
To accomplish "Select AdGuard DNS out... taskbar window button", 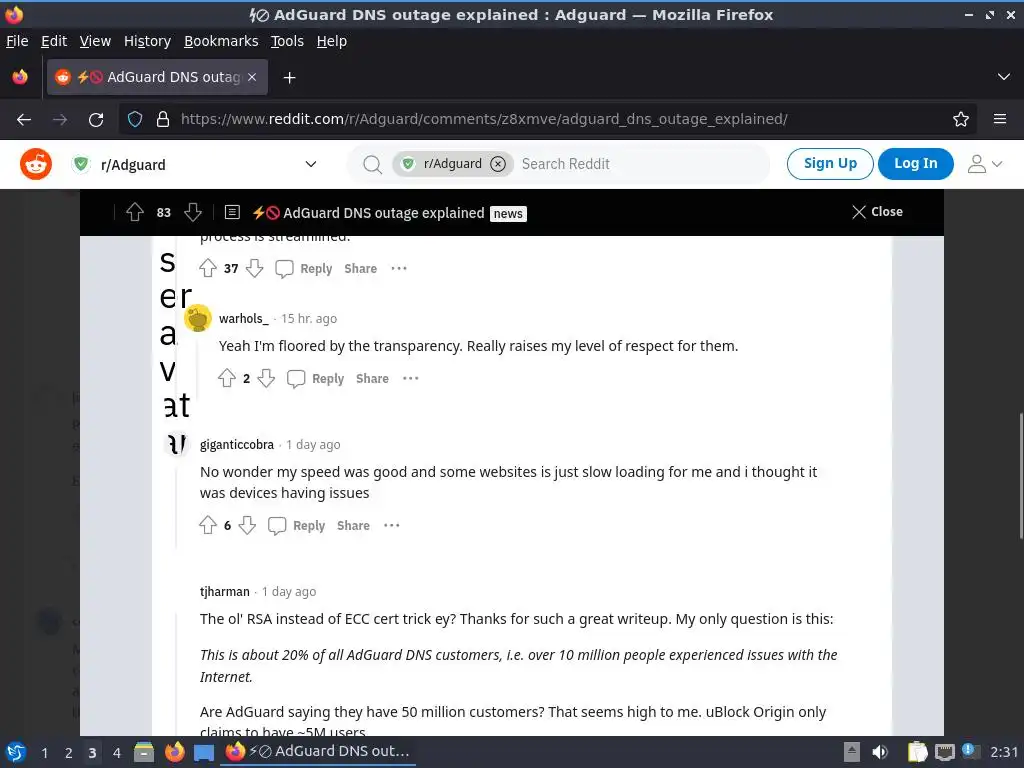I will 318,752.
